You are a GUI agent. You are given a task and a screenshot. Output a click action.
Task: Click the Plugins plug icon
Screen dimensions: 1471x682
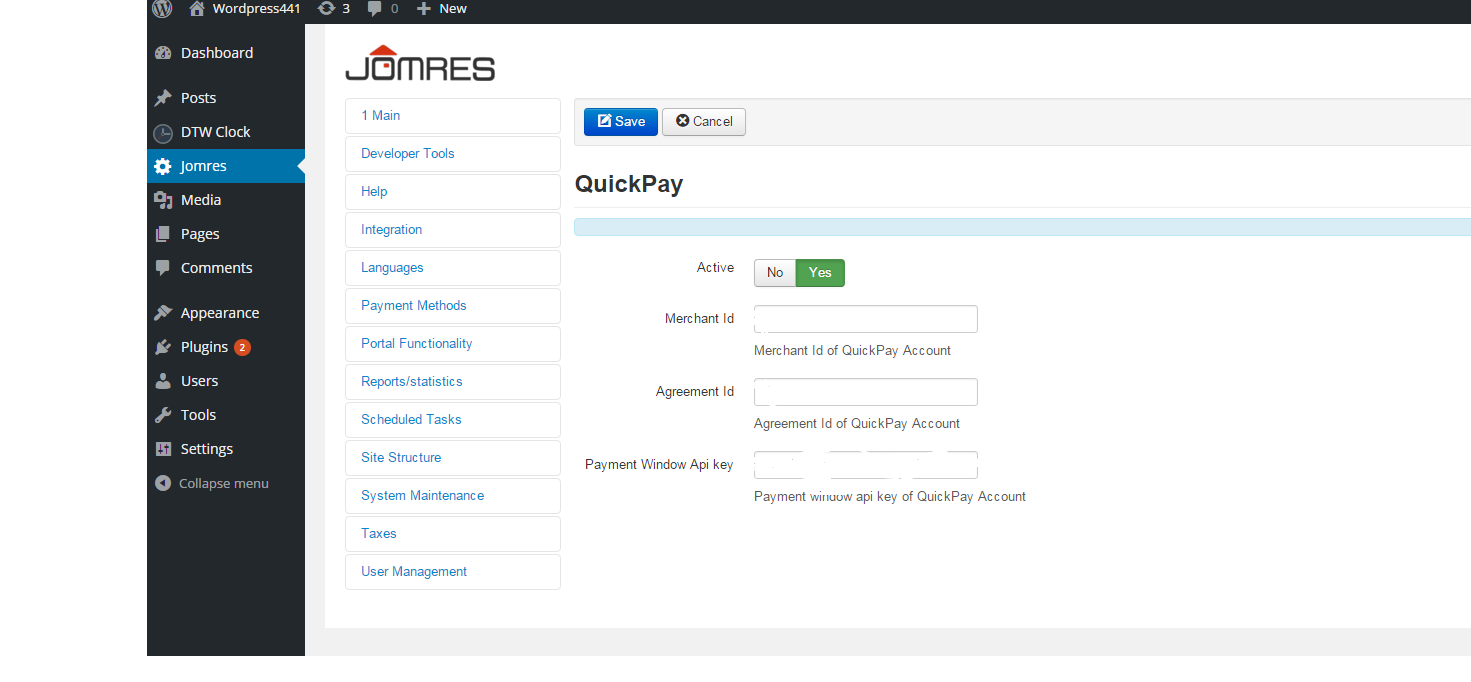(x=163, y=347)
